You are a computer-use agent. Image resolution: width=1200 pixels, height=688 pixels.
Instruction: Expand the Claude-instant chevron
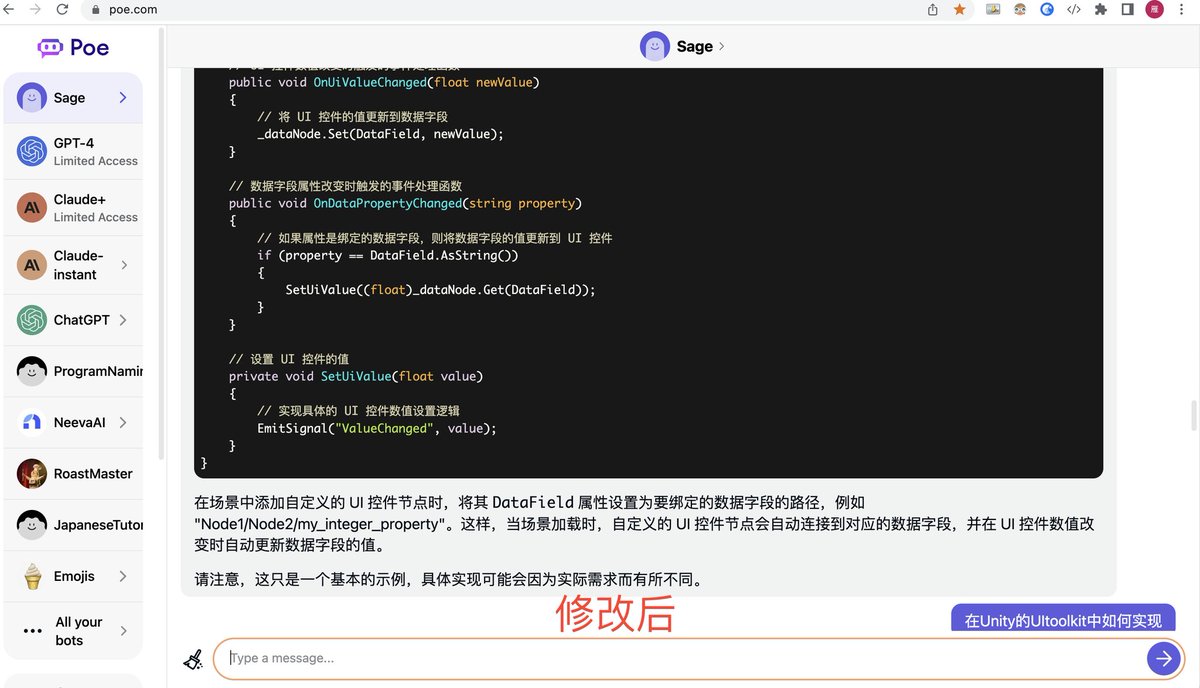coord(123,265)
